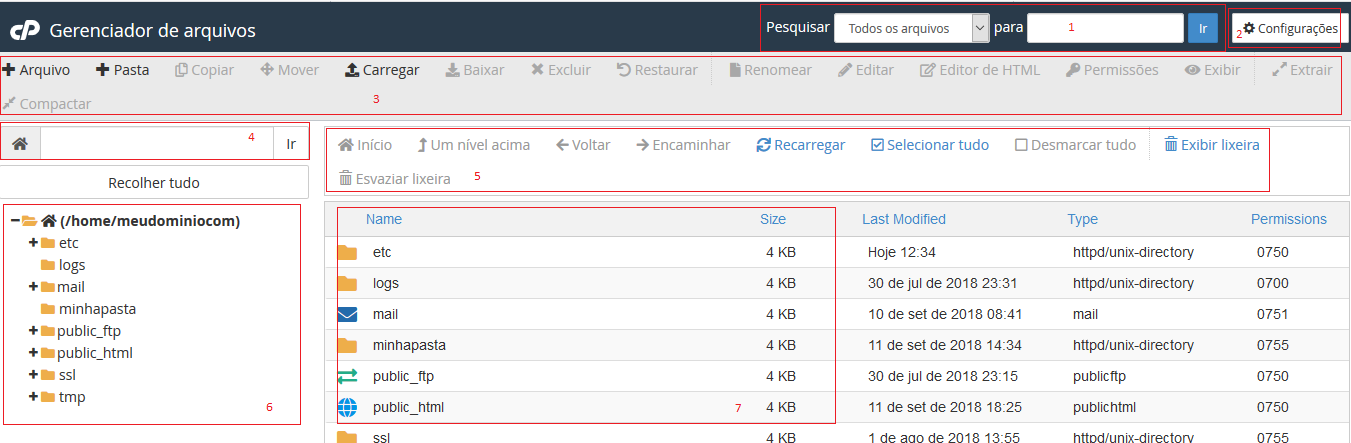Screen dimensions: 1351x443
Task: Create new folder with Pasta
Action: [x=122, y=70]
